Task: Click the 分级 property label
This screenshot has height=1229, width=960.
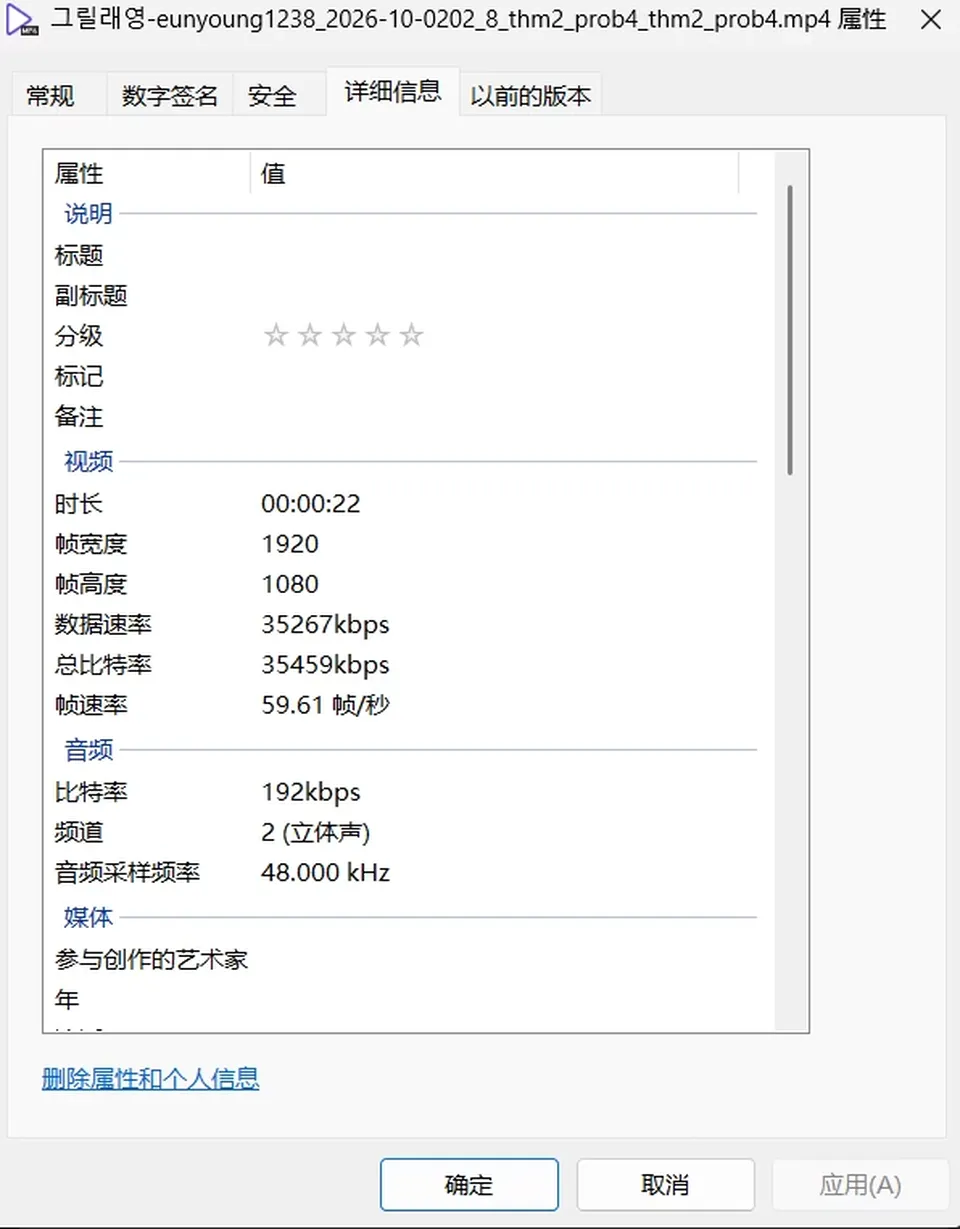Action: [x=79, y=336]
